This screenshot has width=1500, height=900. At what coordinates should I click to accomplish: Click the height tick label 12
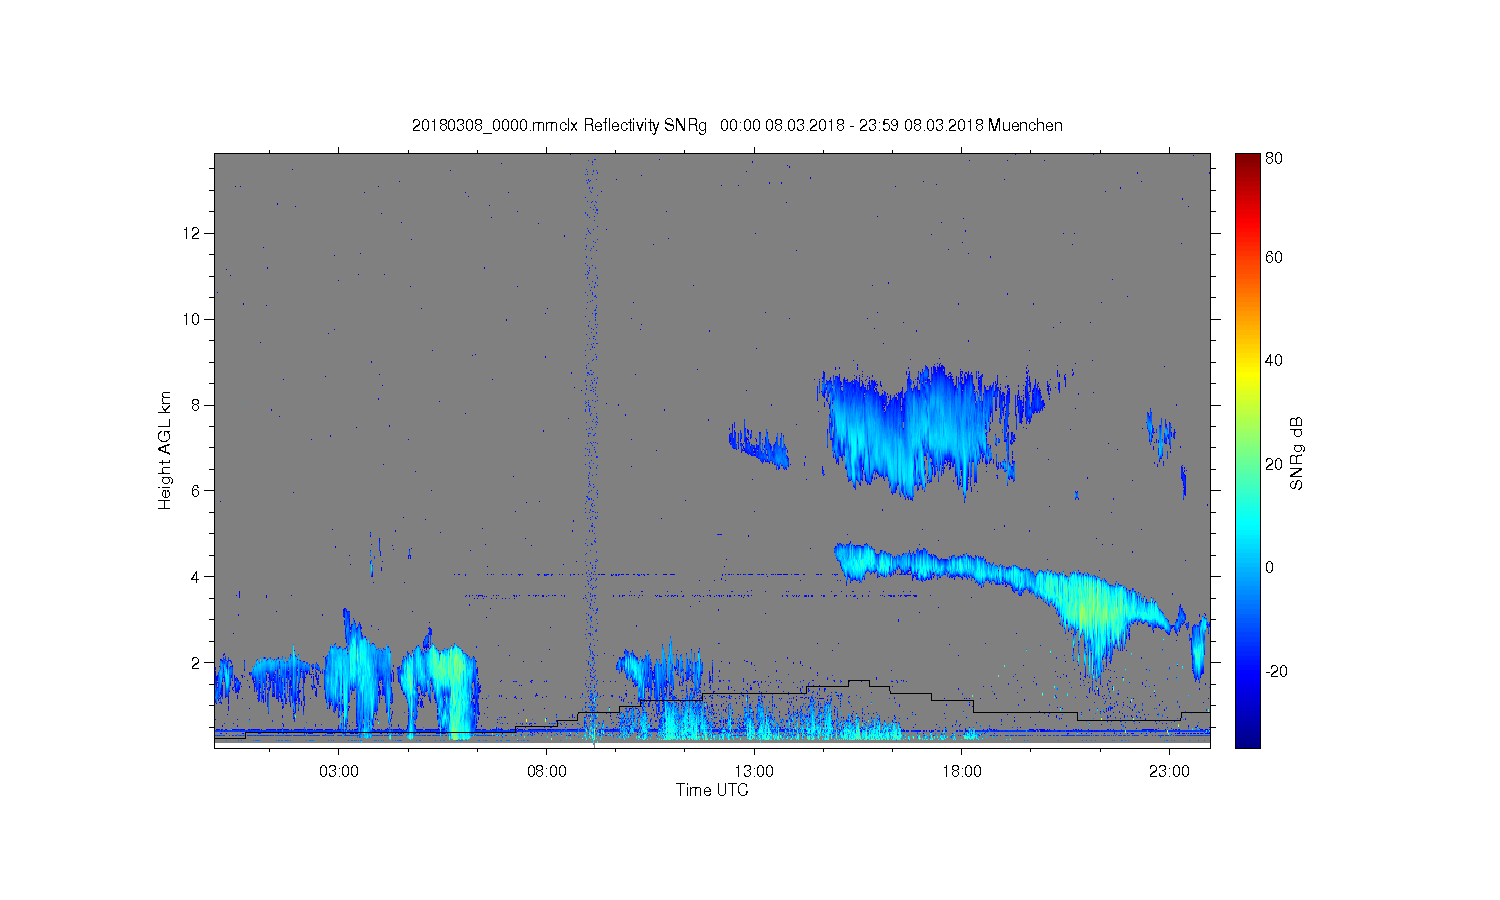click(x=192, y=233)
